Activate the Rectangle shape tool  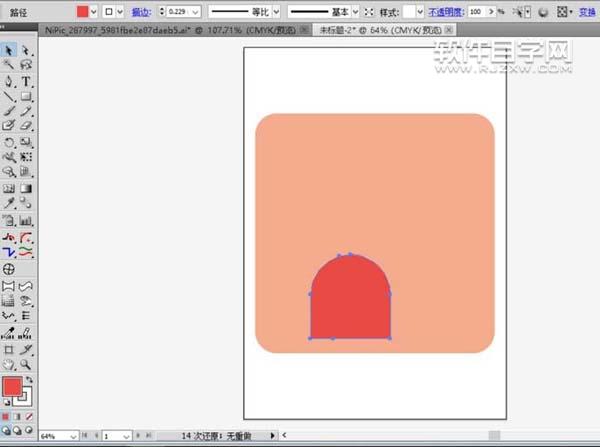coord(26,97)
